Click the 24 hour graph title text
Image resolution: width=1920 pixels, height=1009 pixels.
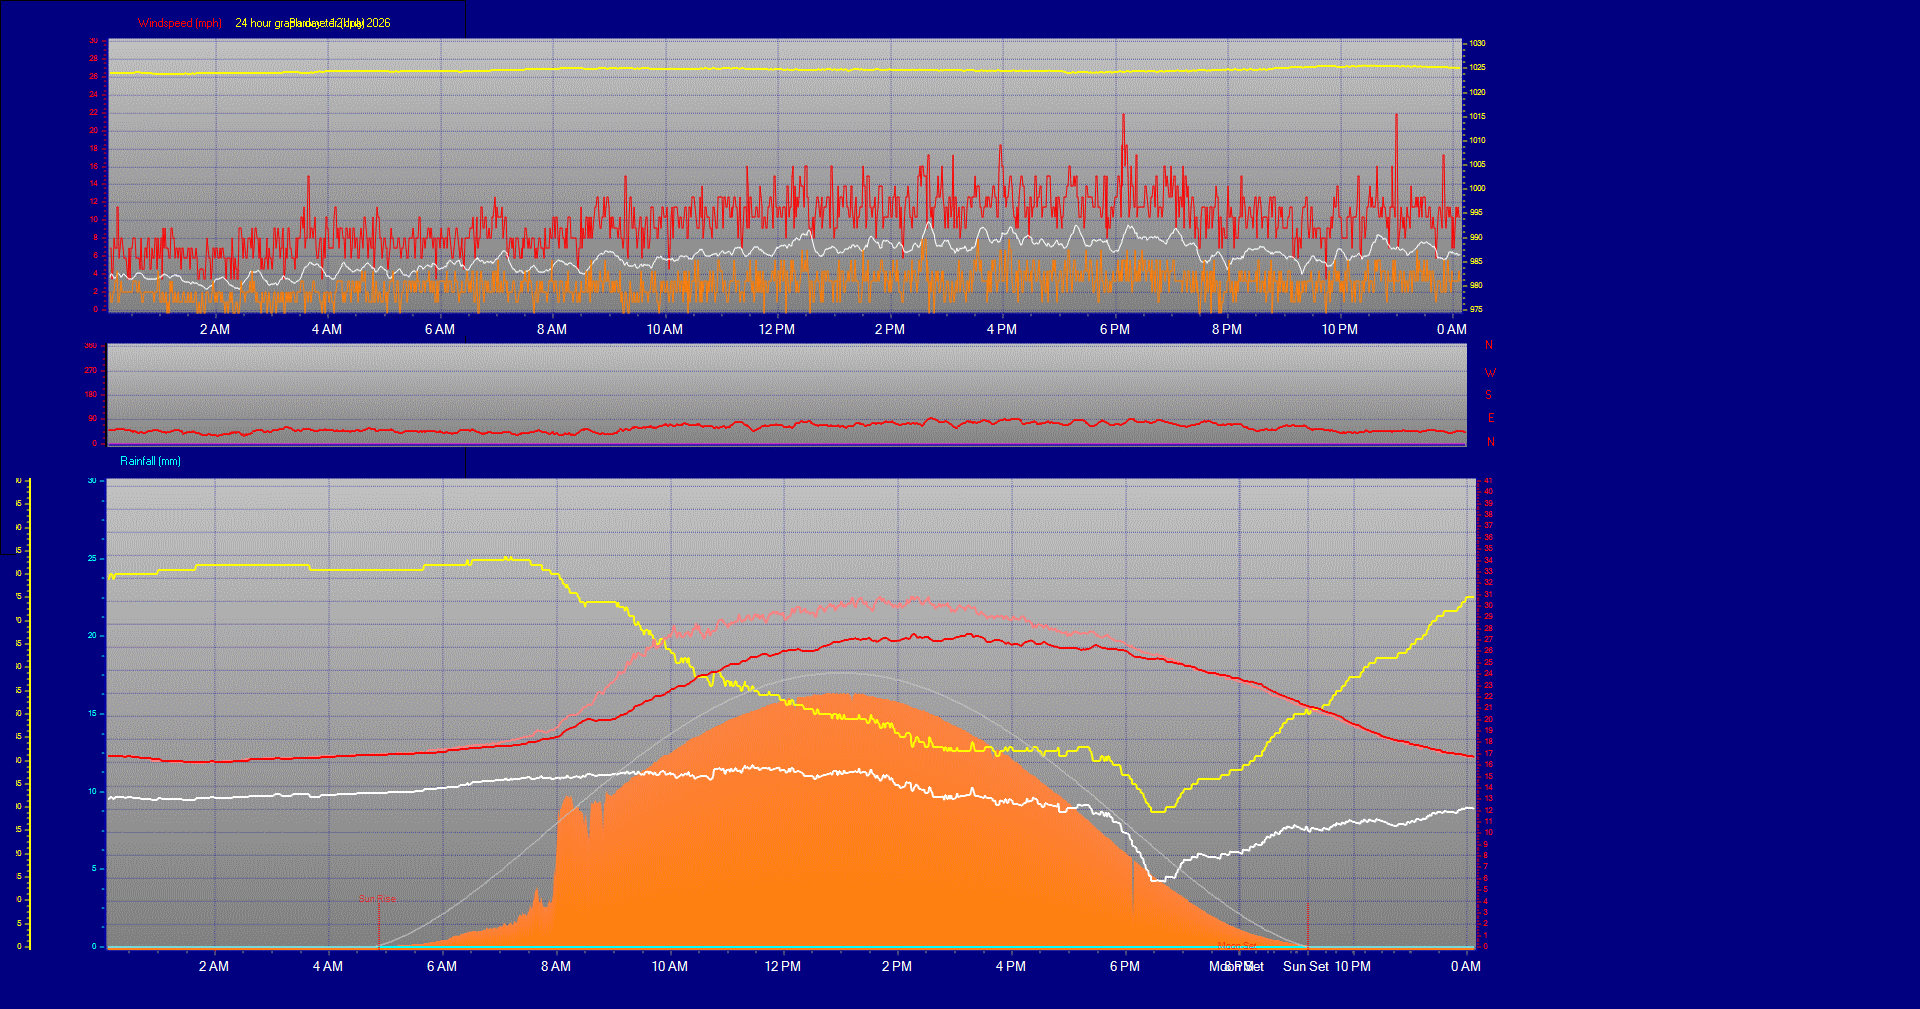click(x=312, y=23)
